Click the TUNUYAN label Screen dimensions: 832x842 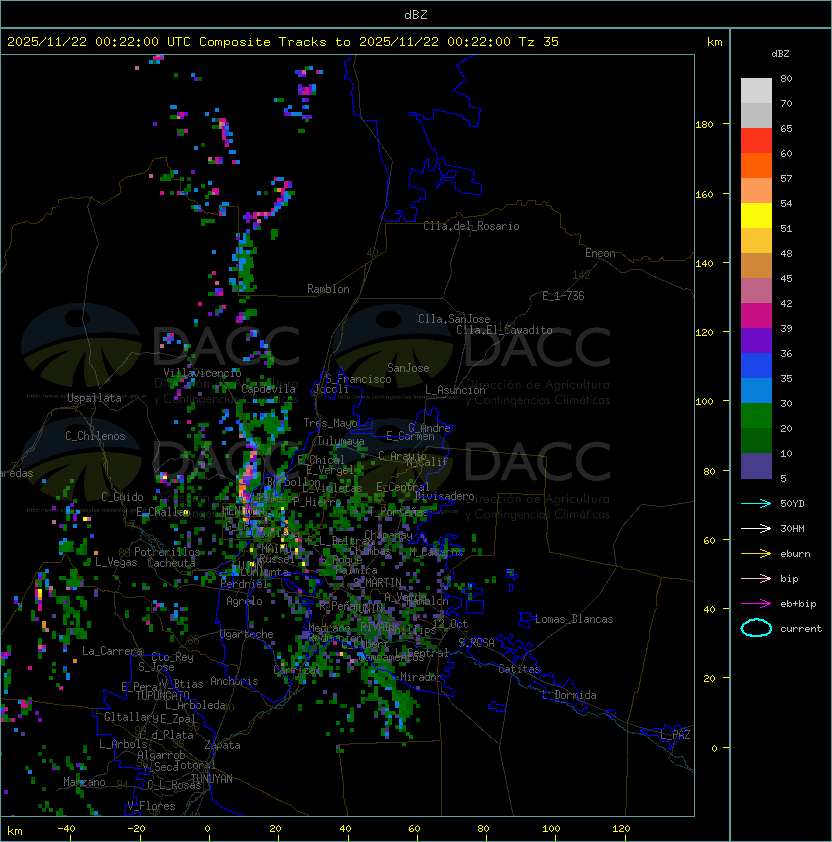[212, 779]
